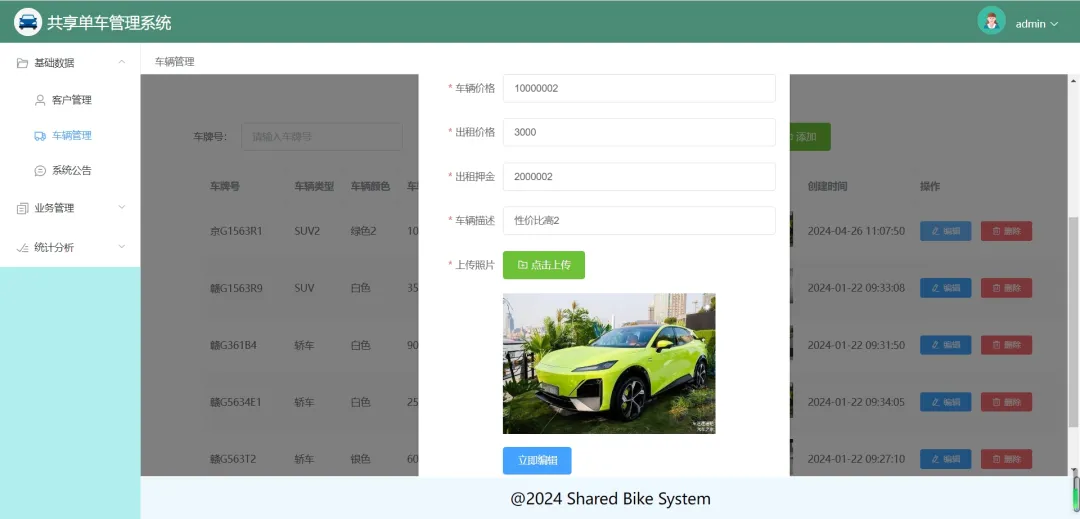The image size is (1080, 519).
Task: Click the green 点击上传 button
Action: [543, 265]
